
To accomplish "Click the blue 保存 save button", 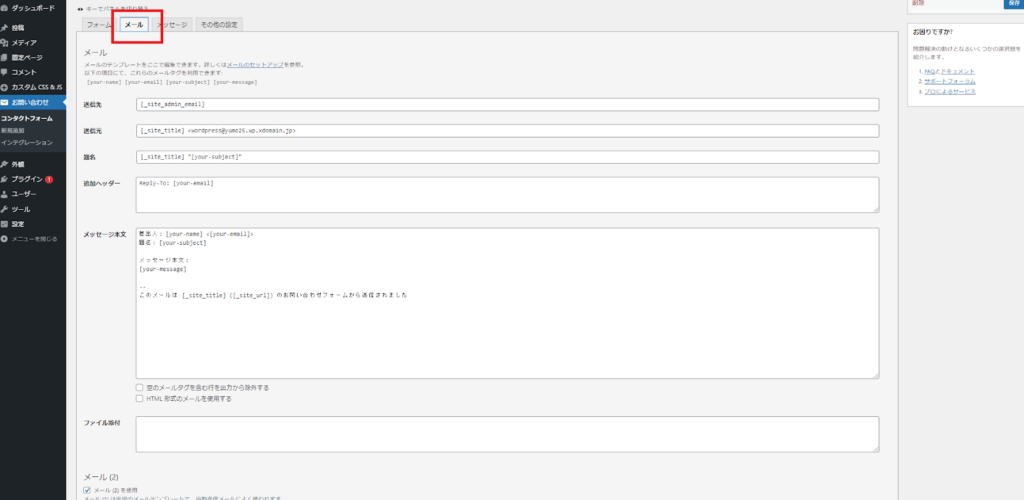I will click(1012, 4).
